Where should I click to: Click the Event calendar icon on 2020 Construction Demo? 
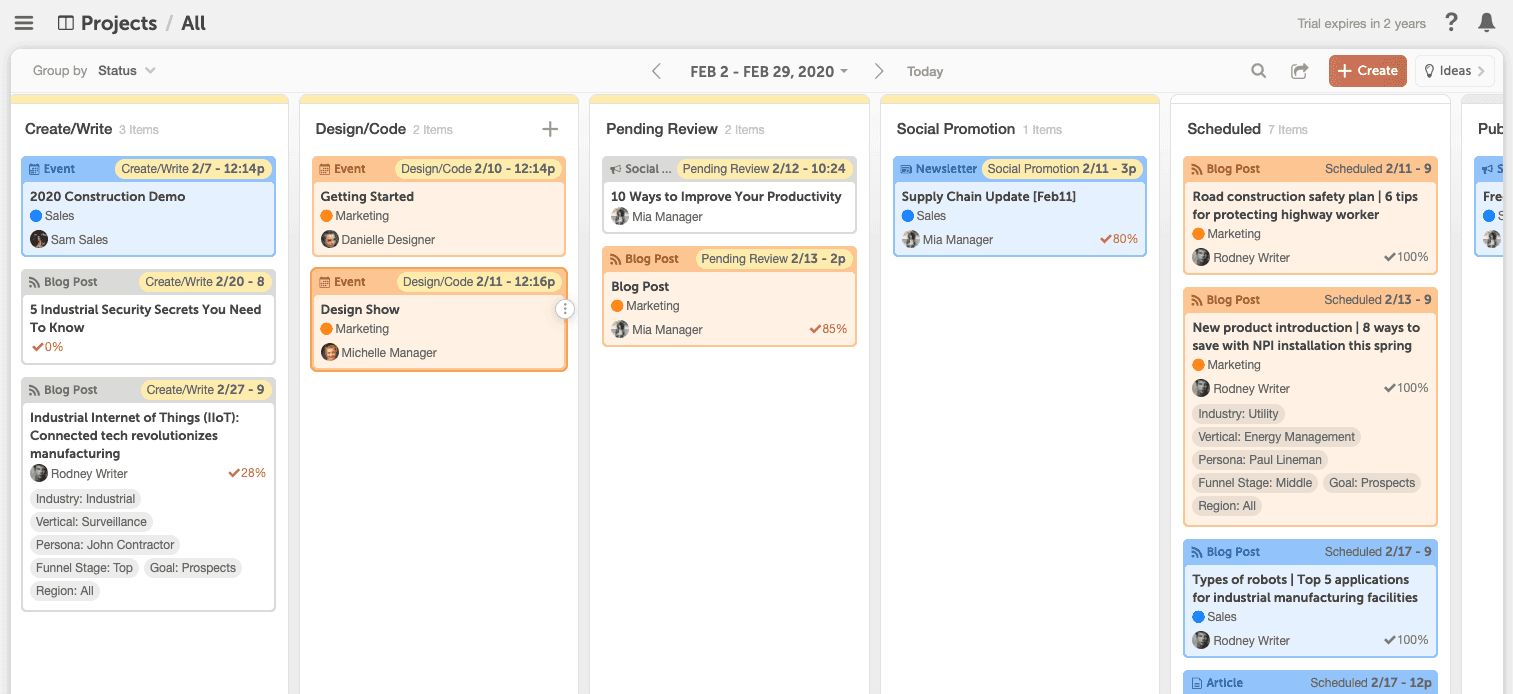[35, 169]
